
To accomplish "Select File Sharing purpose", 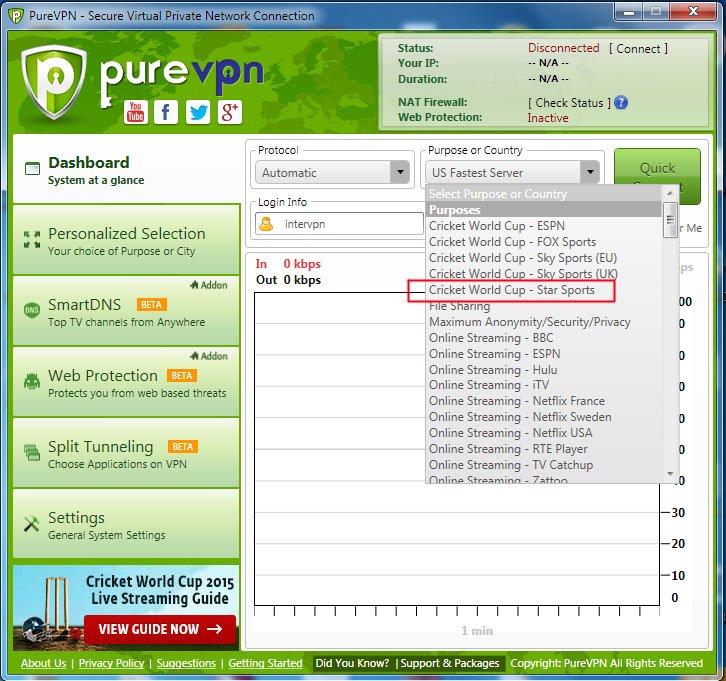I will pyautogui.click(x=544, y=306).
